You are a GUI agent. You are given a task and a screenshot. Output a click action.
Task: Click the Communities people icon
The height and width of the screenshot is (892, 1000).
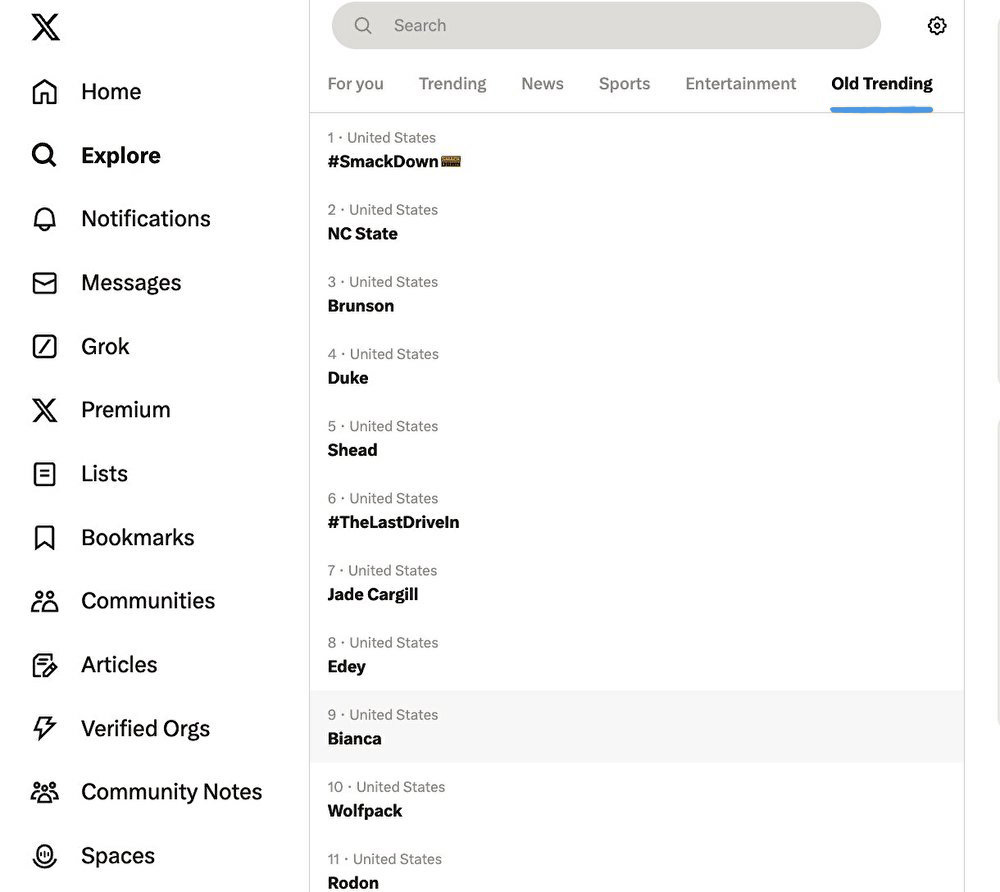pyautogui.click(x=45, y=601)
